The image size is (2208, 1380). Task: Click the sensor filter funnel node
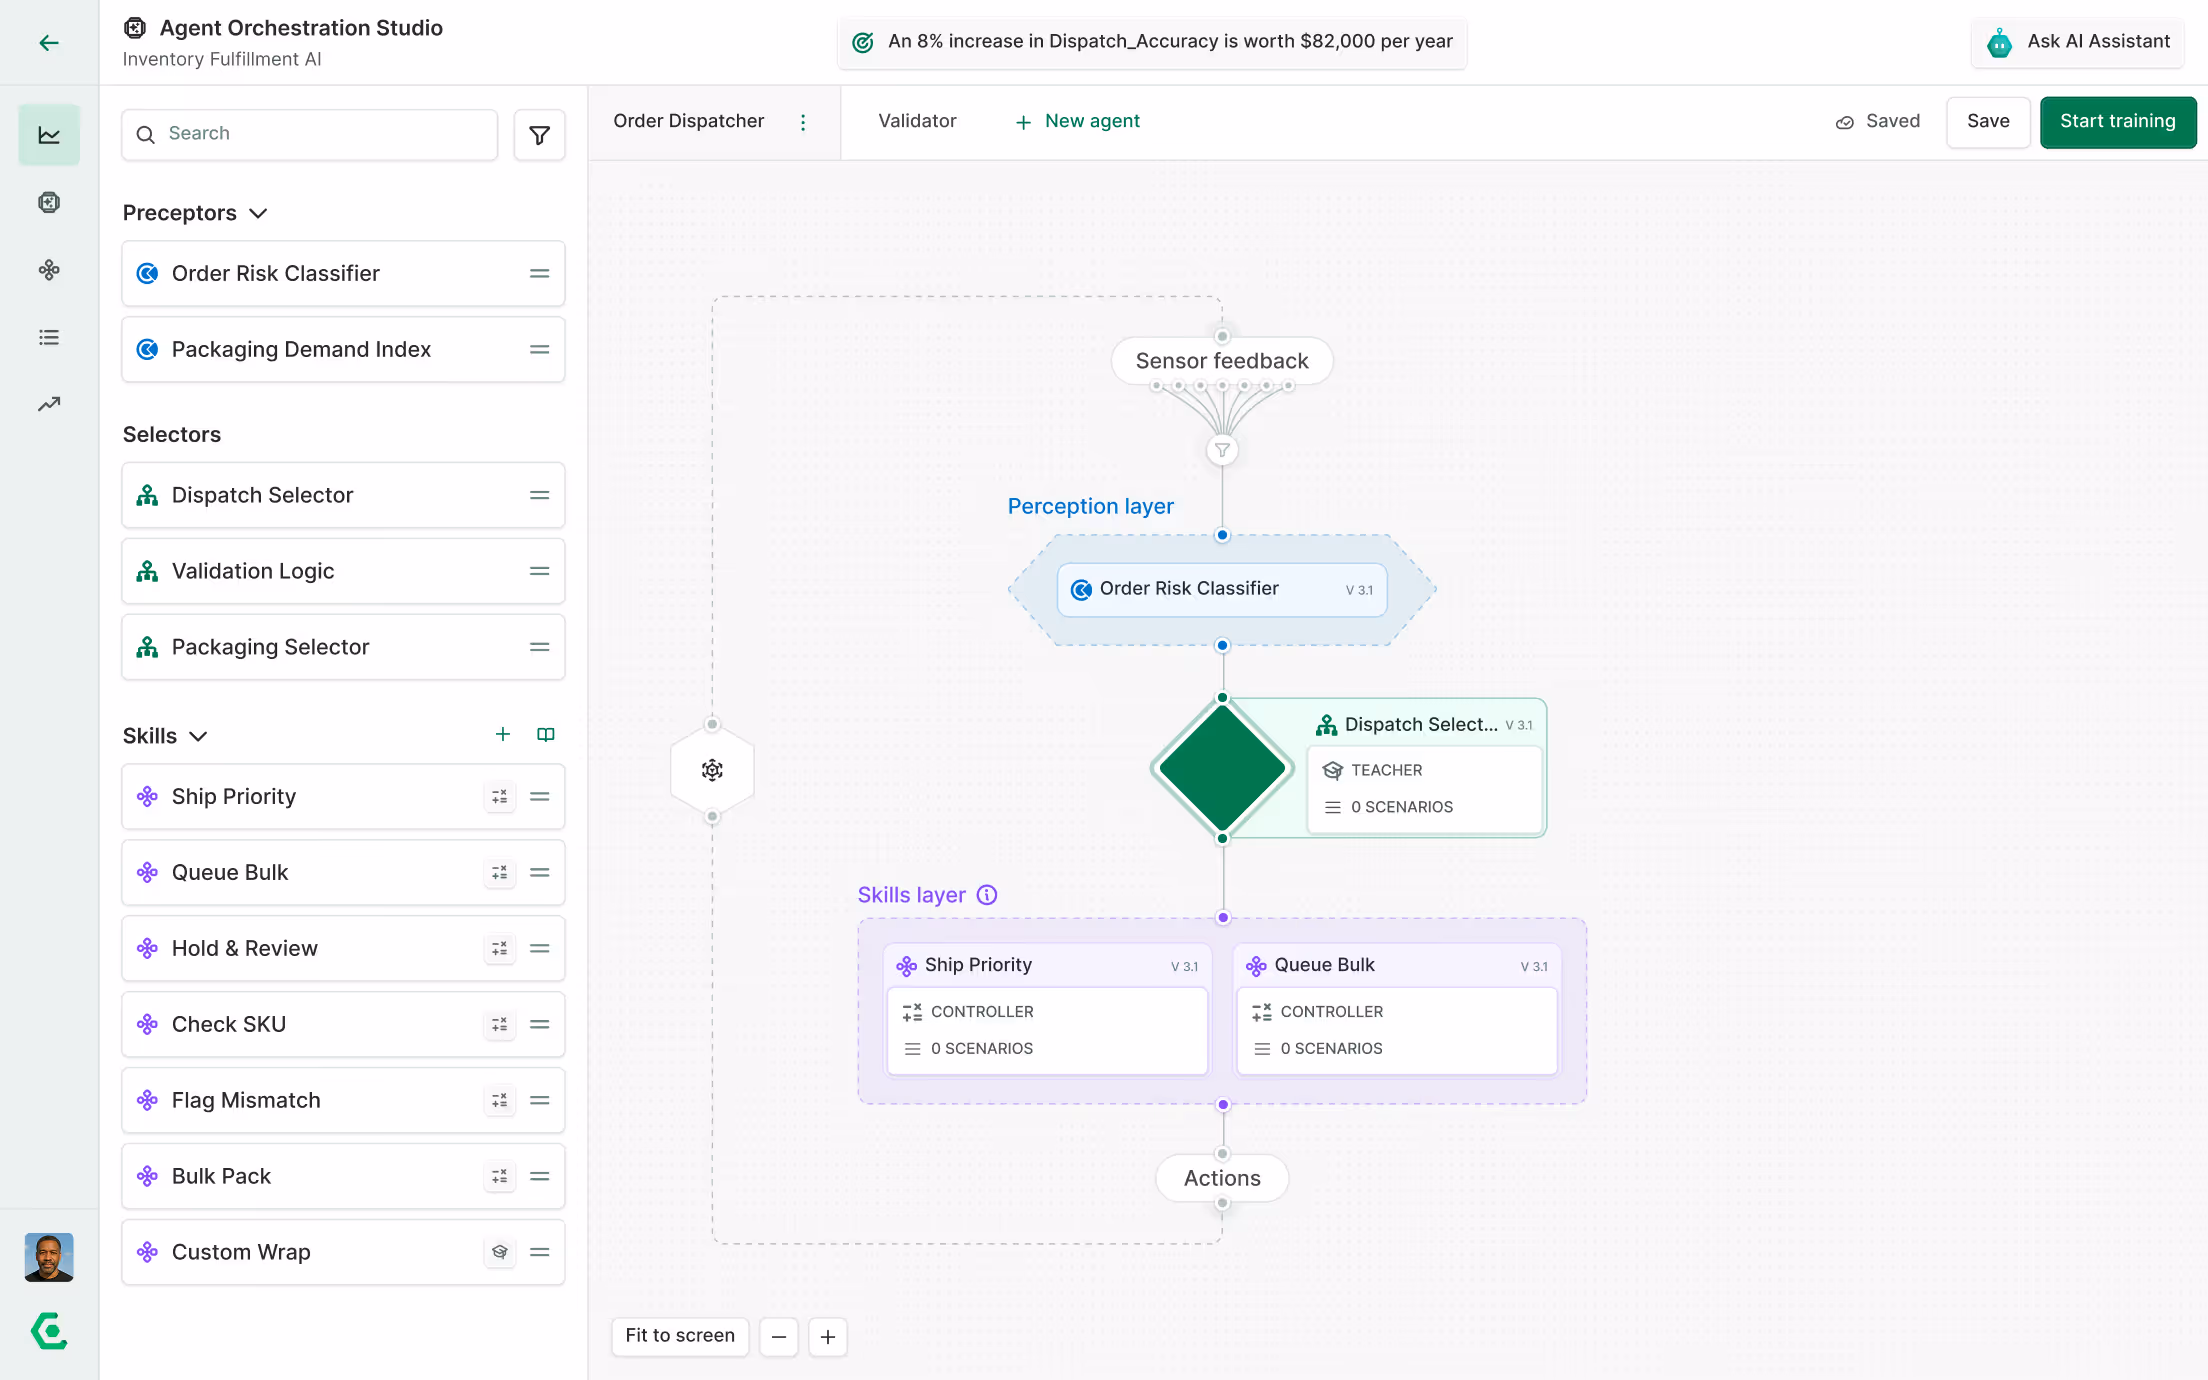[1222, 450]
